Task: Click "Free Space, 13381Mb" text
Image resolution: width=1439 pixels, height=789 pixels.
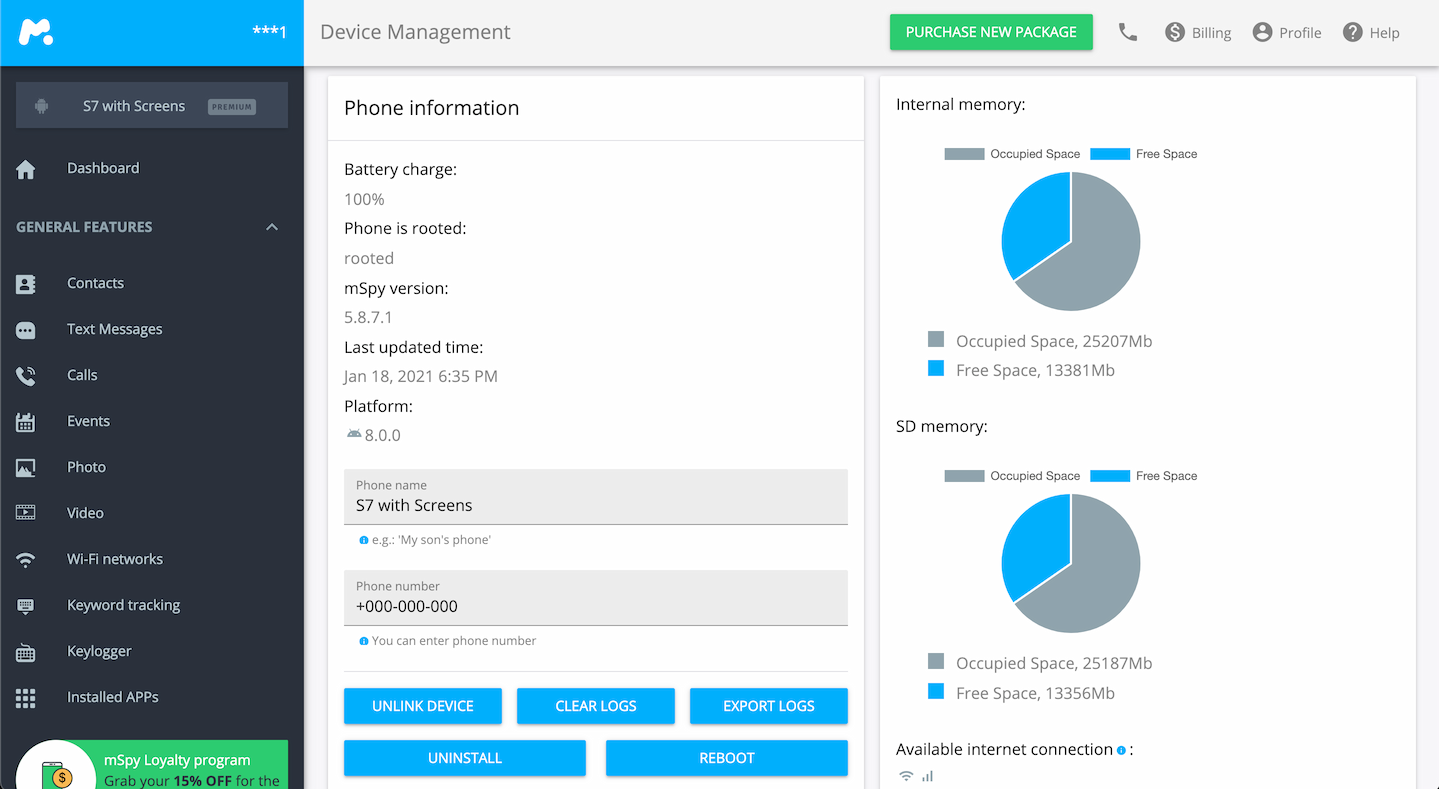Action: 1035,370
